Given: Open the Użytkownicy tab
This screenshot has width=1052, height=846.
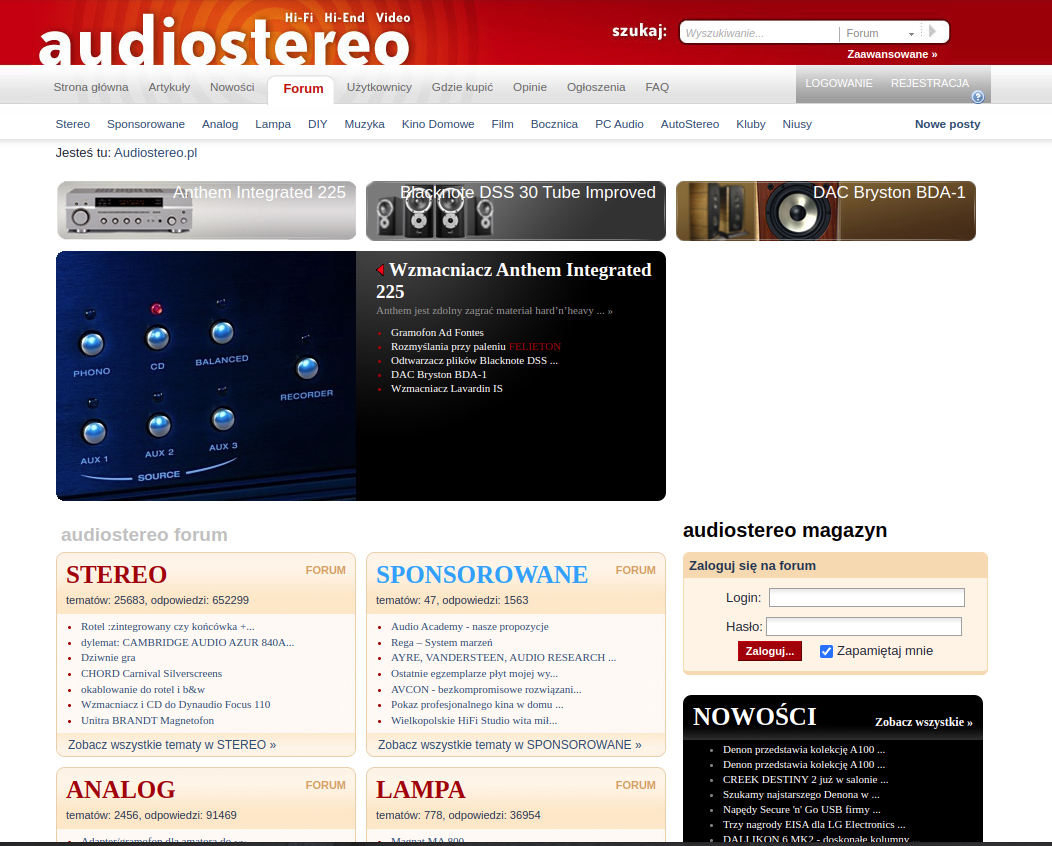Looking at the screenshot, I should pos(379,87).
